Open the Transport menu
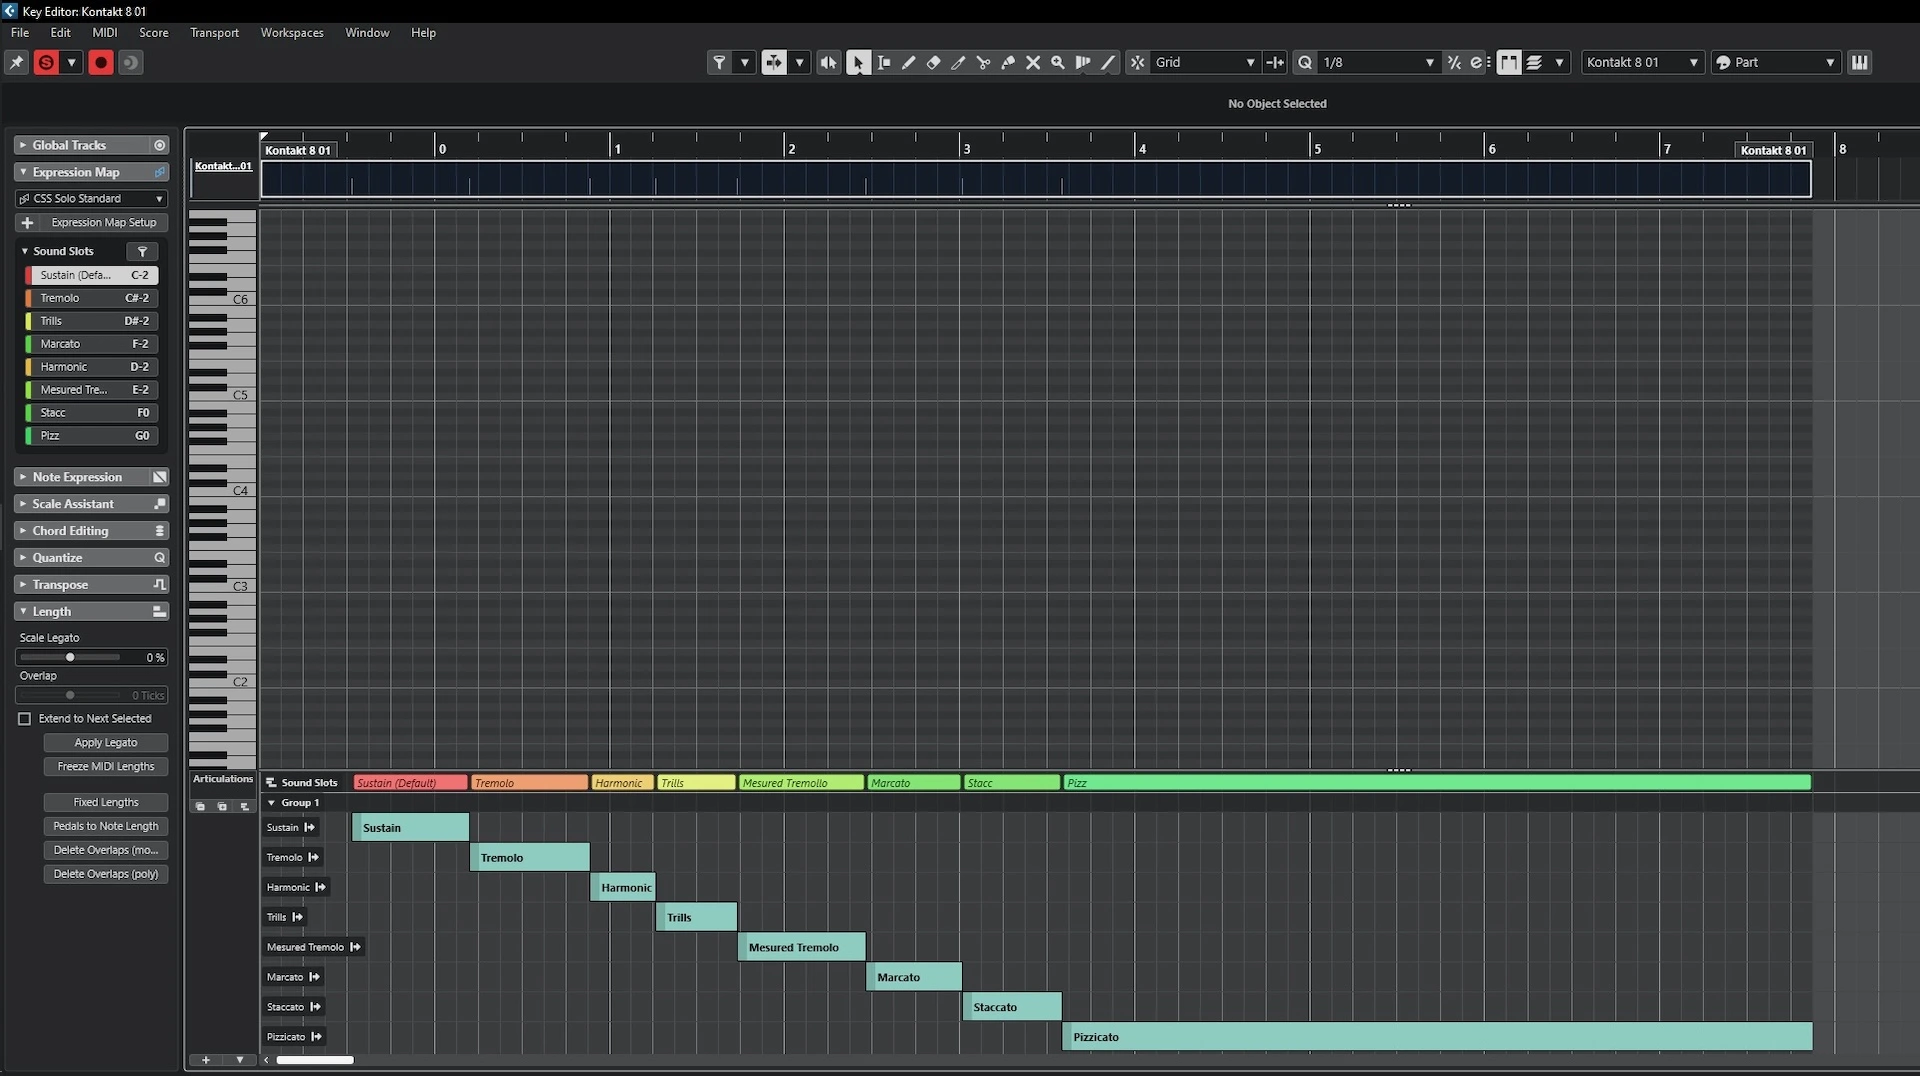This screenshot has width=1920, height=1076. pos(214,32)
